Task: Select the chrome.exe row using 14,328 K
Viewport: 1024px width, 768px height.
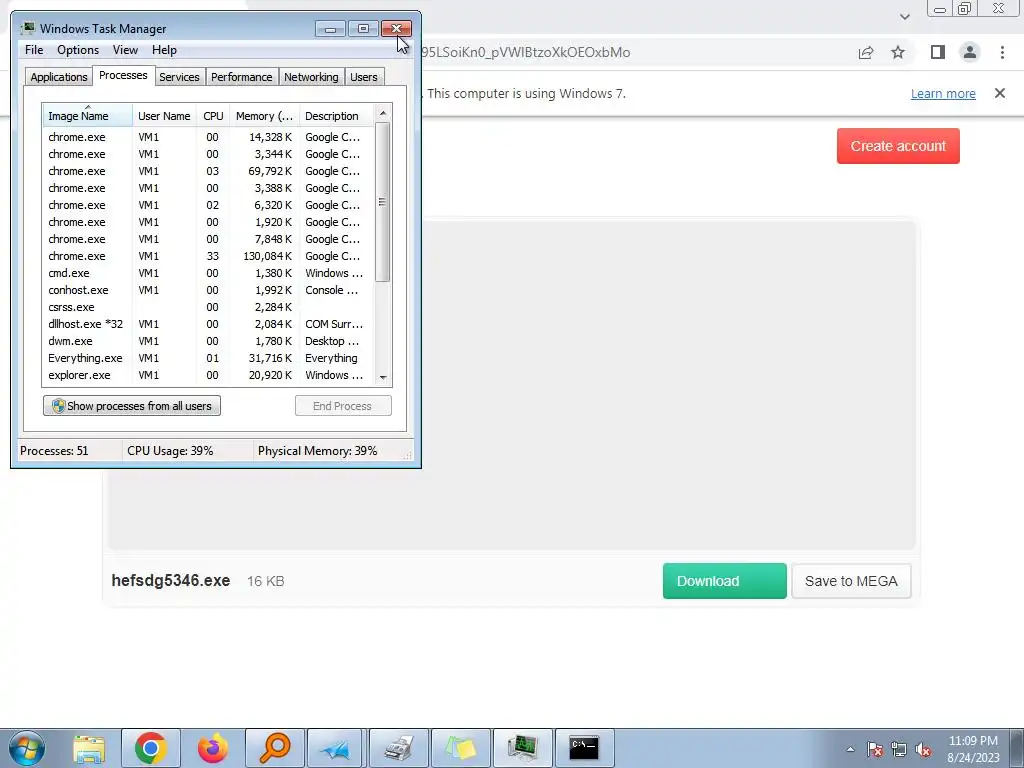Action: pyautogui.click(x=209, y=137)
